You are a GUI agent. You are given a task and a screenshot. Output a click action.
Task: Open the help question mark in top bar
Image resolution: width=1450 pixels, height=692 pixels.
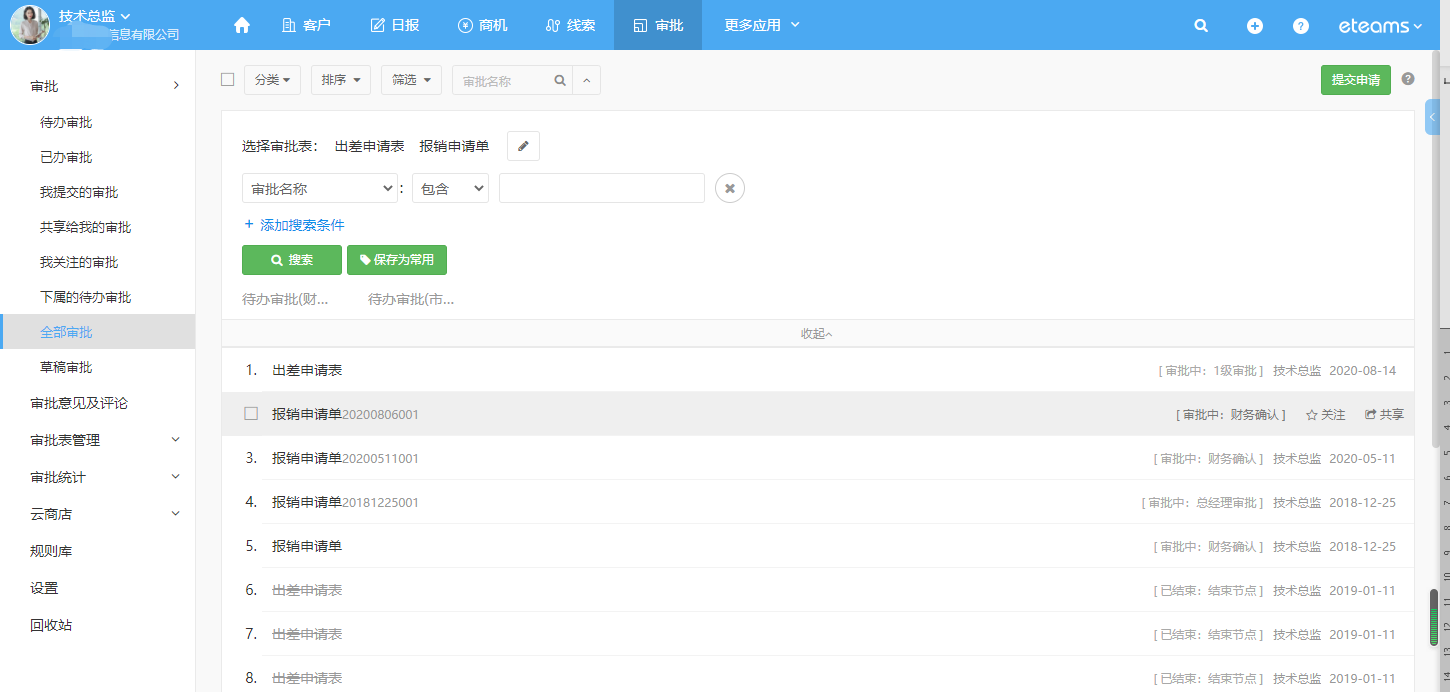pyautogui.click(x=1300, y=26)
